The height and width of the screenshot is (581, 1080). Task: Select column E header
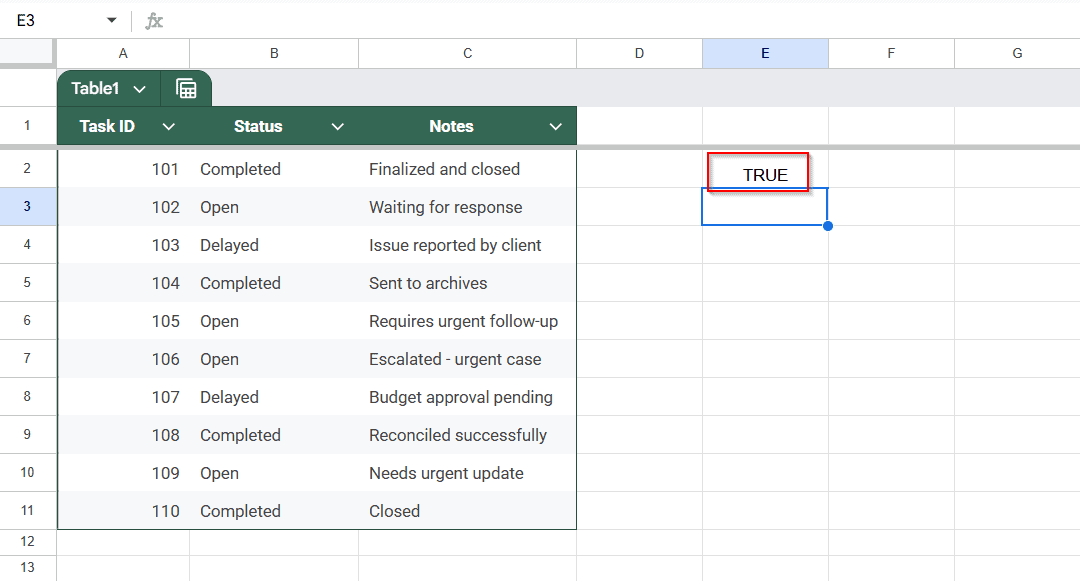pyautogui.click(x=765, y=54)
